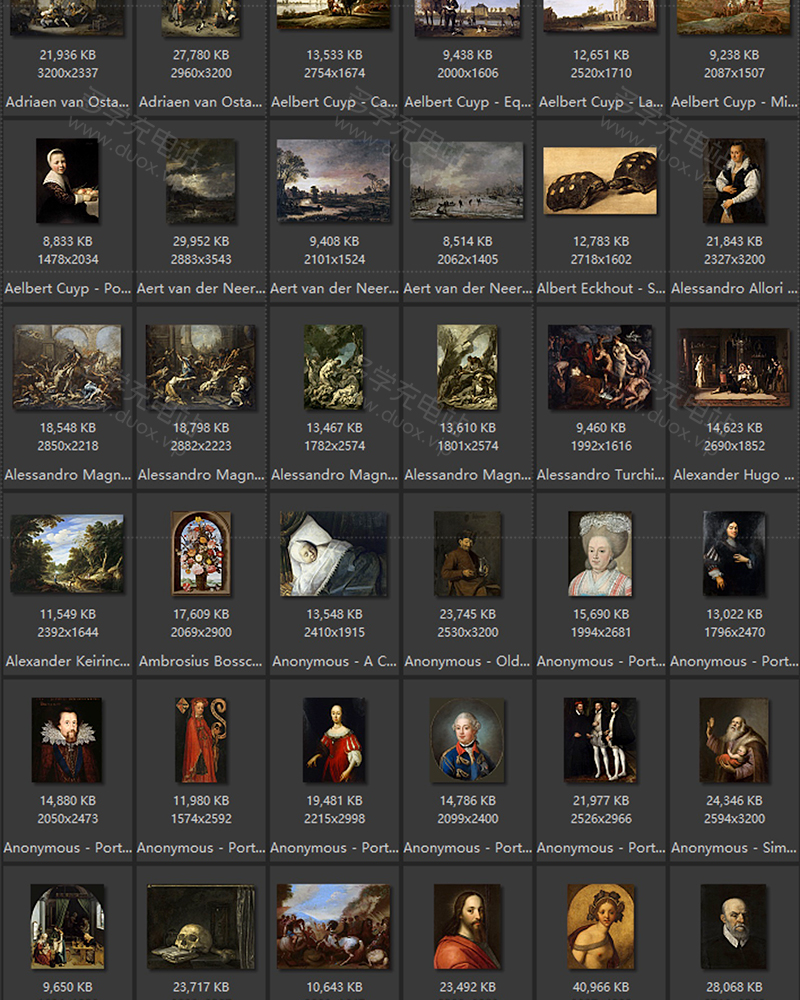The width and height of the screenshot is (800, 1000).
Task: Select Aert van der Neer 29,952 KB thumbnail
Action: [201, 181]
